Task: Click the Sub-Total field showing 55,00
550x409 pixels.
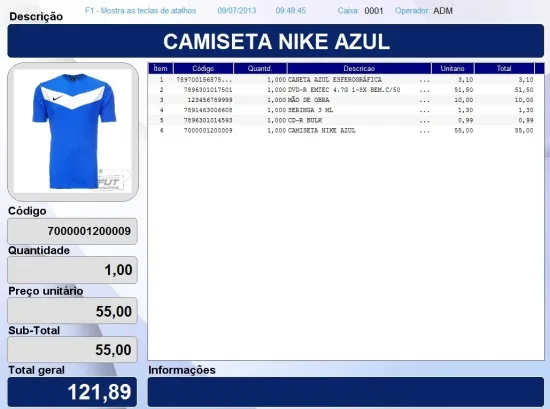Action: pos(73,349)
